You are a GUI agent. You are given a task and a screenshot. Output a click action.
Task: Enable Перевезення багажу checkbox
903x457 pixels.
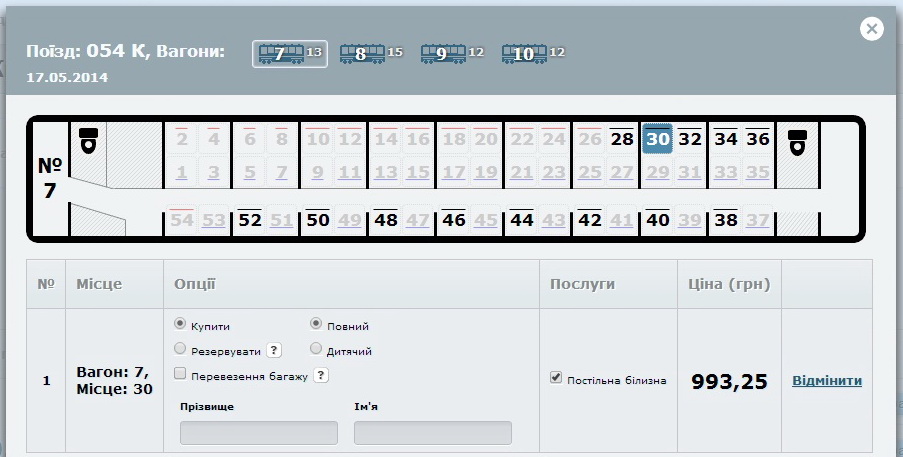180,374
